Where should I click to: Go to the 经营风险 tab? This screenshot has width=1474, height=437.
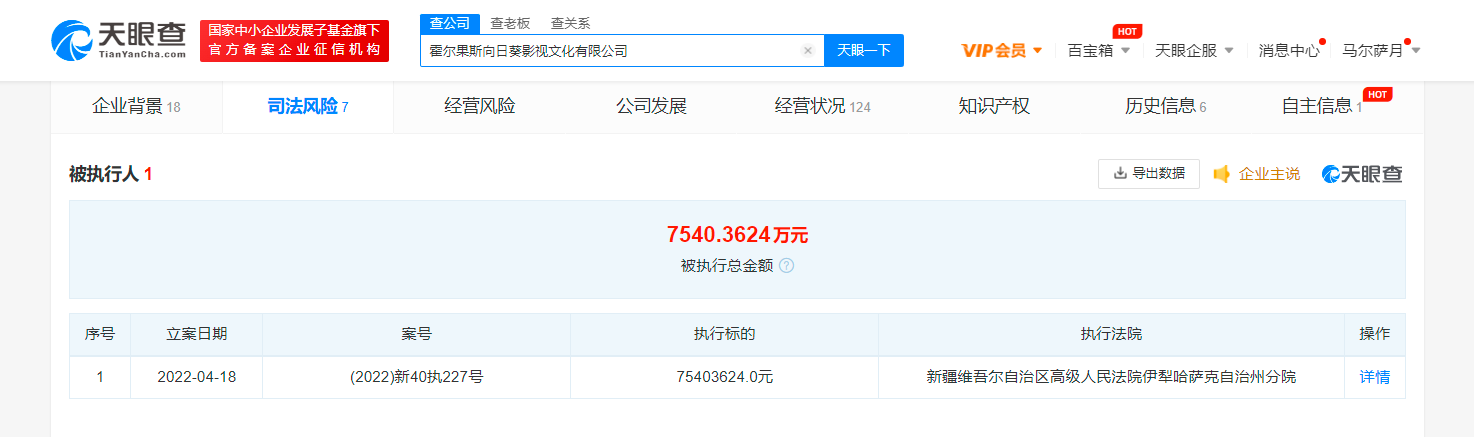[480, 106]
